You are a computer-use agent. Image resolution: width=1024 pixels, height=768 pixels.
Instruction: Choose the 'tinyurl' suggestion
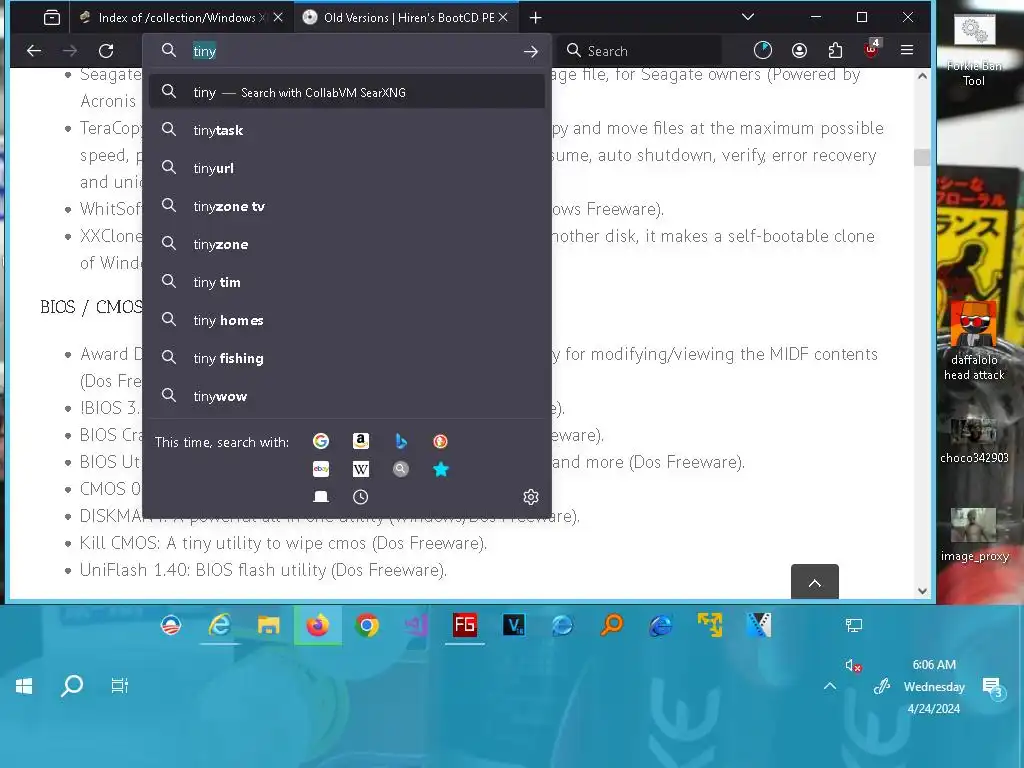tap(347, 168)
